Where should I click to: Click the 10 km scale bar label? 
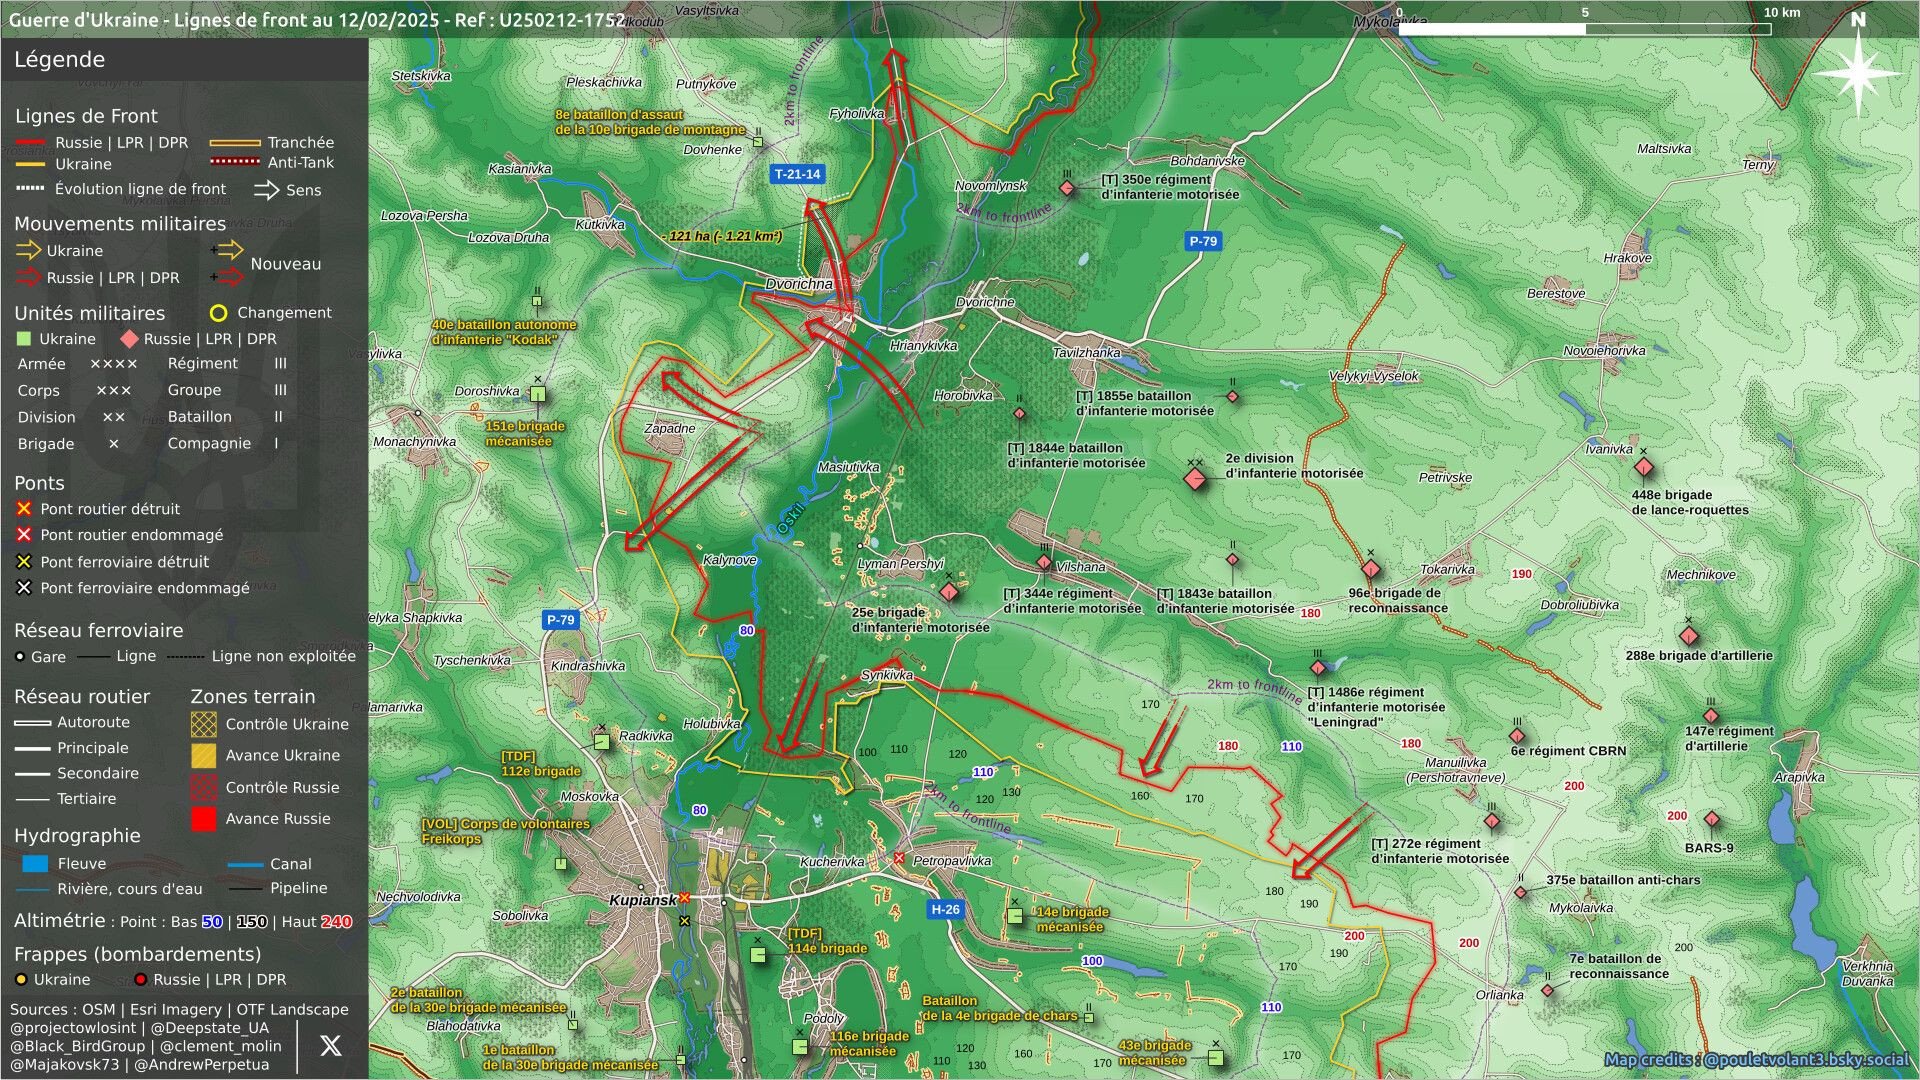[1782, 12]
